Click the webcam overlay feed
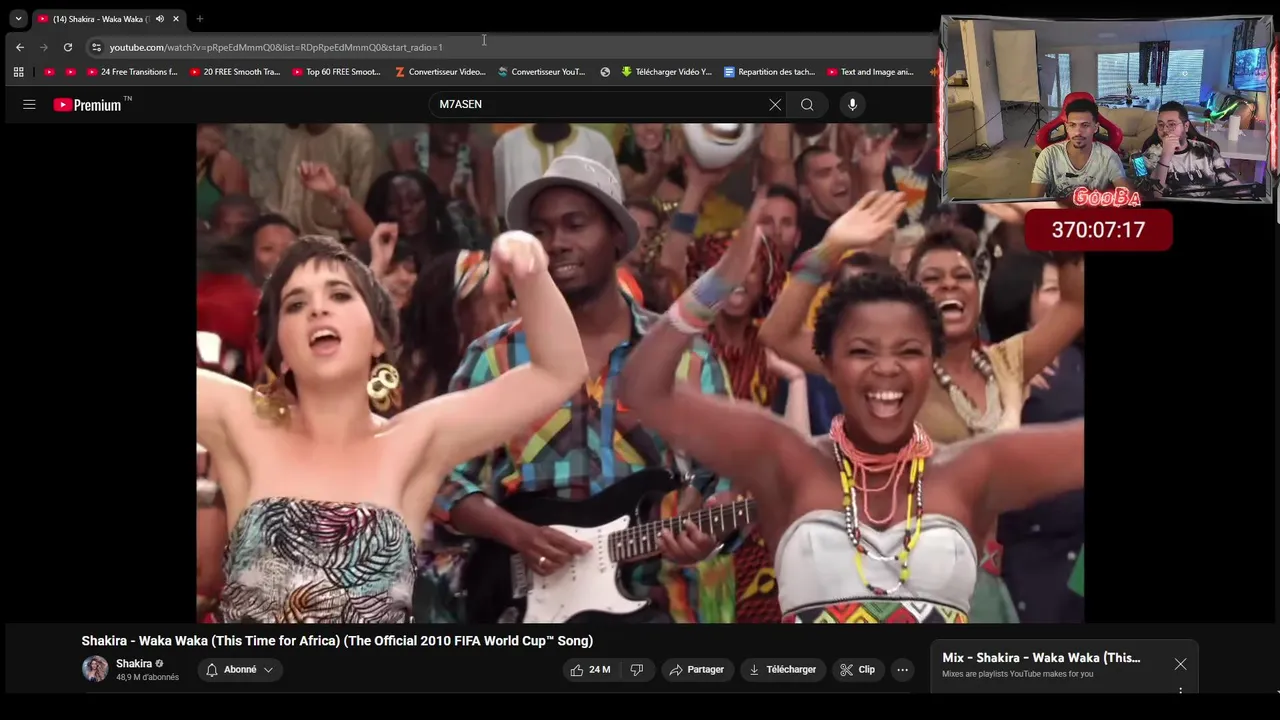Screen dimensions: 1280x720 (1106, 109)
